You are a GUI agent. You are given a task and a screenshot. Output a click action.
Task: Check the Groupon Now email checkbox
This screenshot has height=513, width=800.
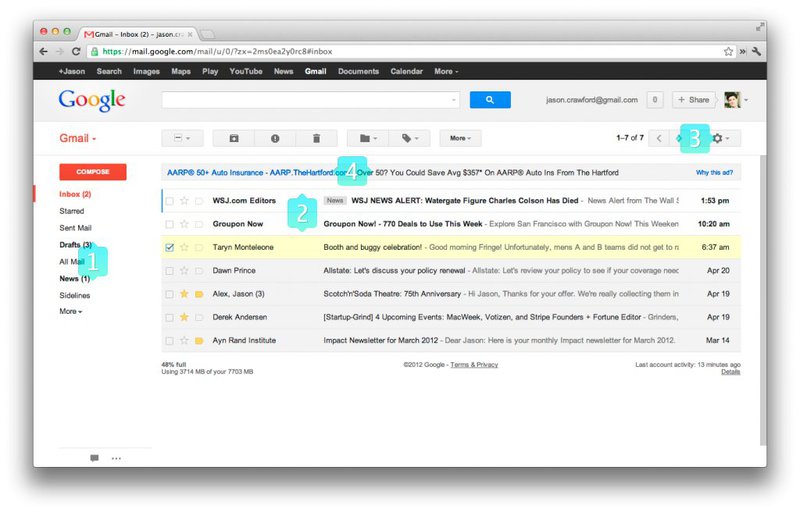pyautogui.click(x=169, y=224)
